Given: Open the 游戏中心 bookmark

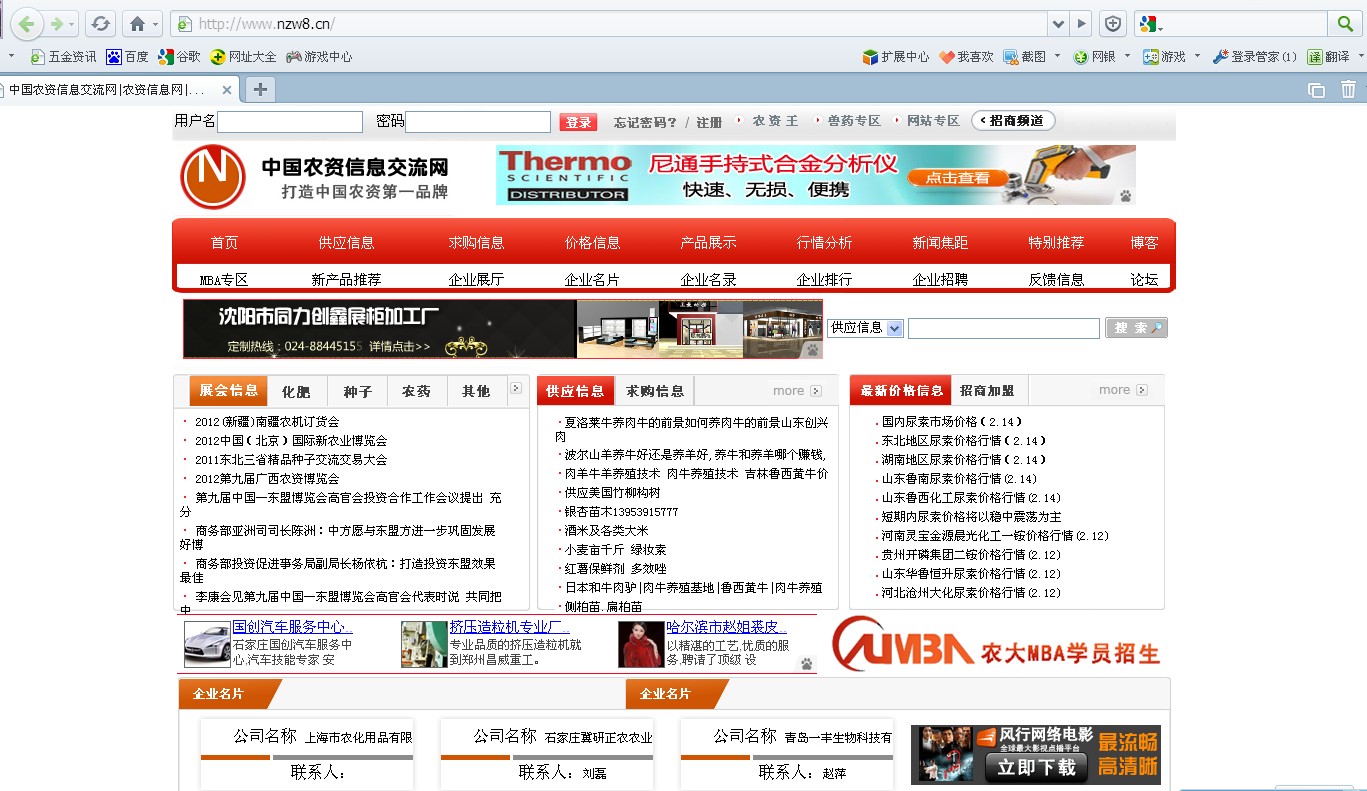Looking at the screenshot, I should (x=319, y=57).
